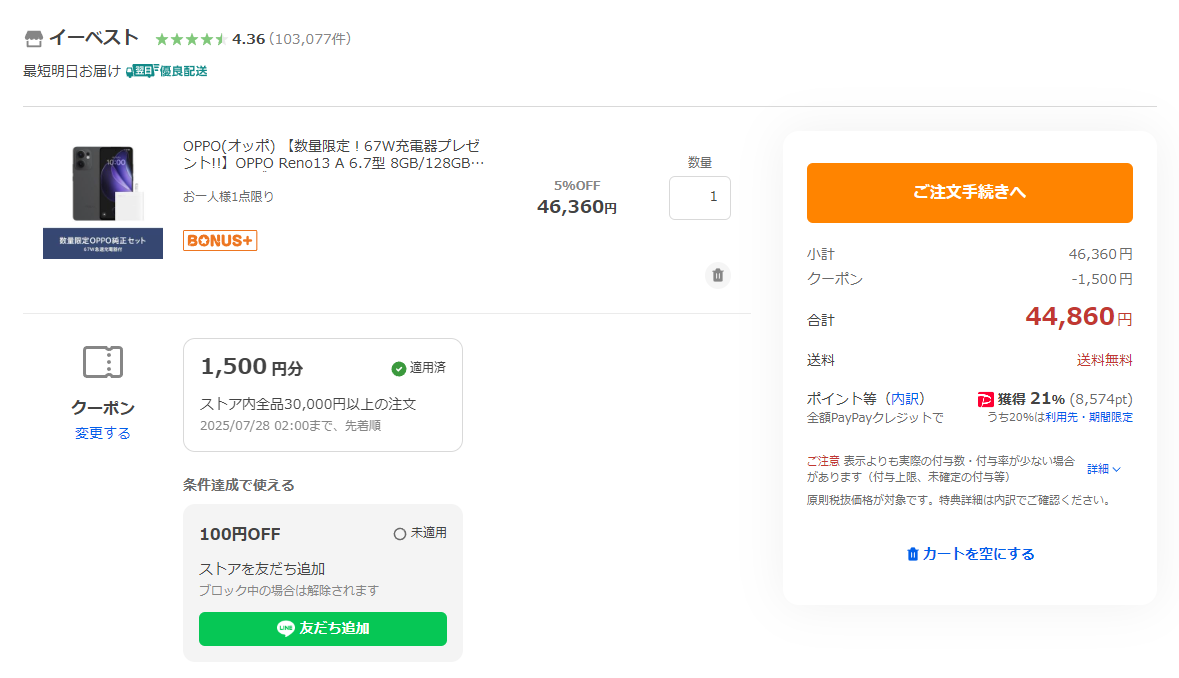The image size is (1179, 678).
Task: Click the 獲得 21% points text
Action: tap(1031, 398)
